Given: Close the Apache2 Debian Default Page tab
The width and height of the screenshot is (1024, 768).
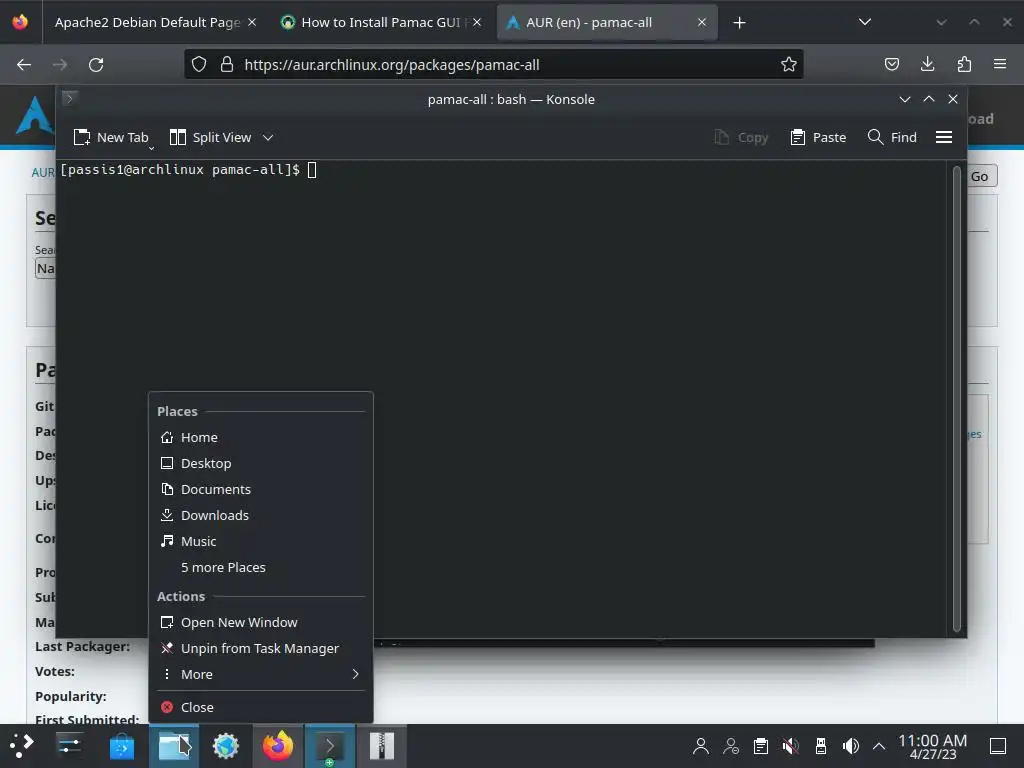Looking at the screenshot, I should click(252, 22).
